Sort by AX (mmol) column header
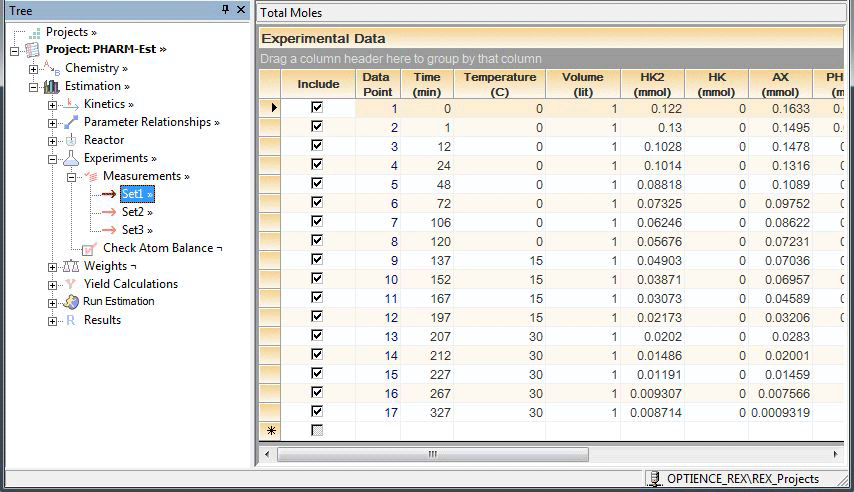 (x=780, y=84)
